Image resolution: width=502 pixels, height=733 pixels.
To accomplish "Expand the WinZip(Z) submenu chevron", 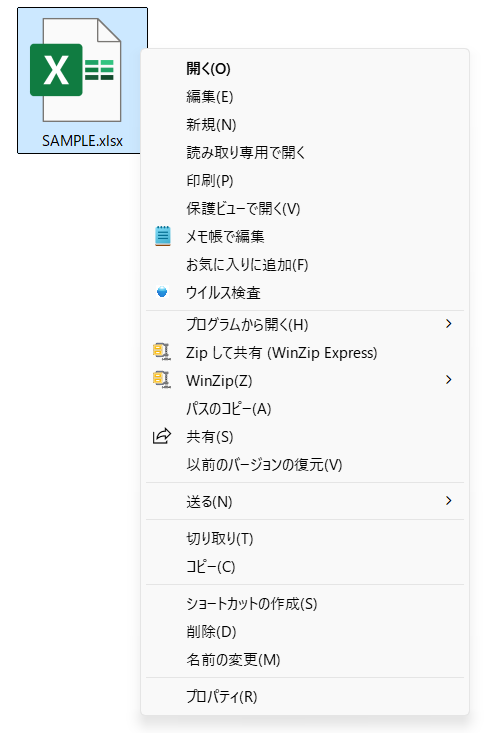I will [449, 380].
